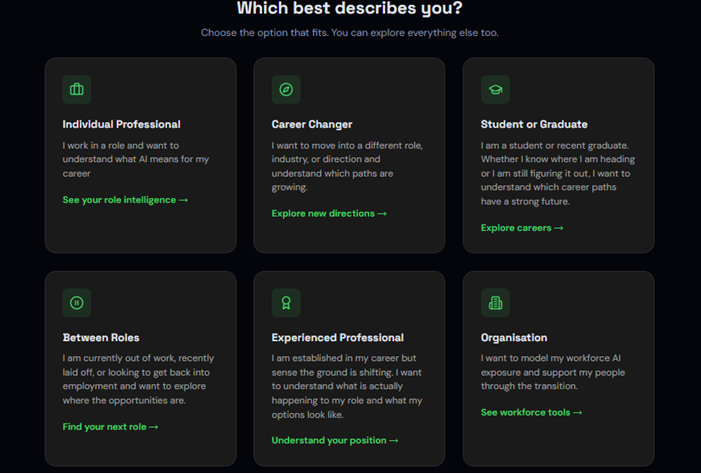701x474 pixels.
Task: Choose the Career Changer heading
Action: coord(312,124)
